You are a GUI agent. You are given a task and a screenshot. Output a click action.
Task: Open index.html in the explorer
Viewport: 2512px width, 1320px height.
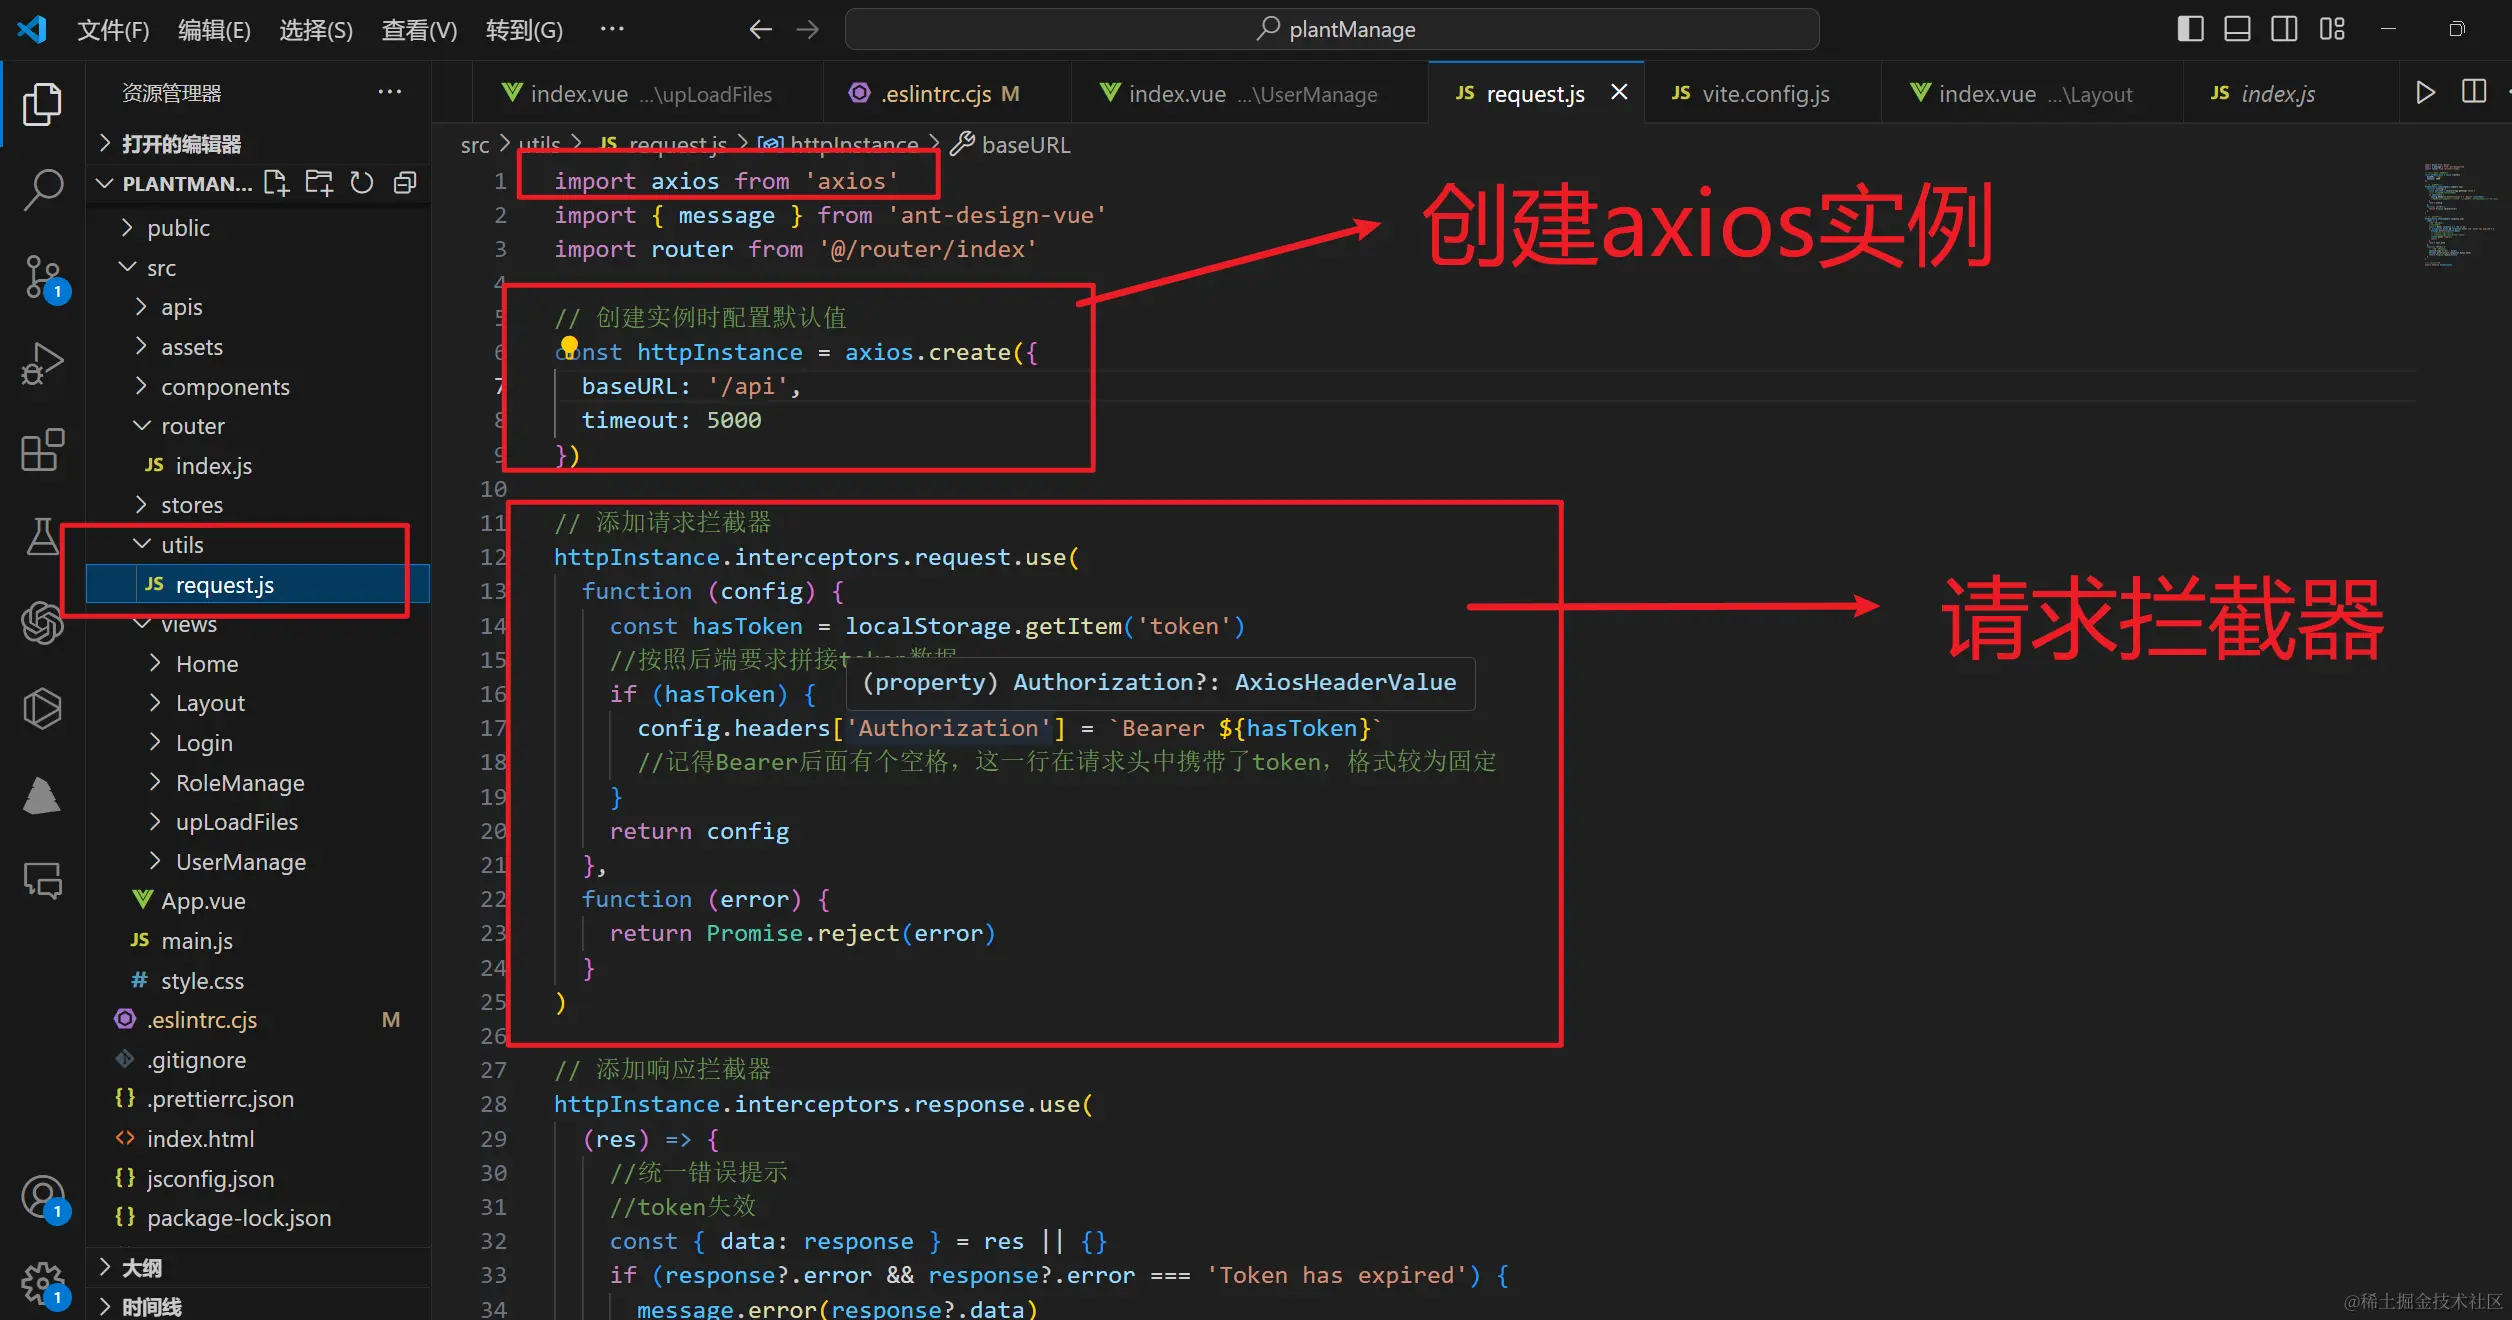point(258,1139)
